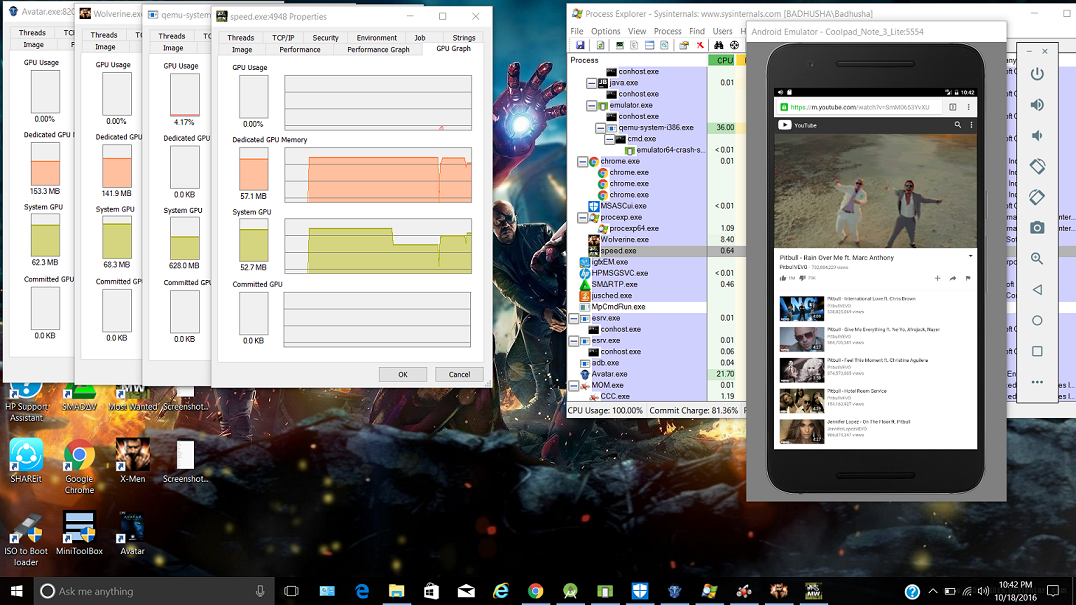Screen dimensions: 1076x605
Task: Click the plus add-to icon under YouTube video
Action: (937, 278)
